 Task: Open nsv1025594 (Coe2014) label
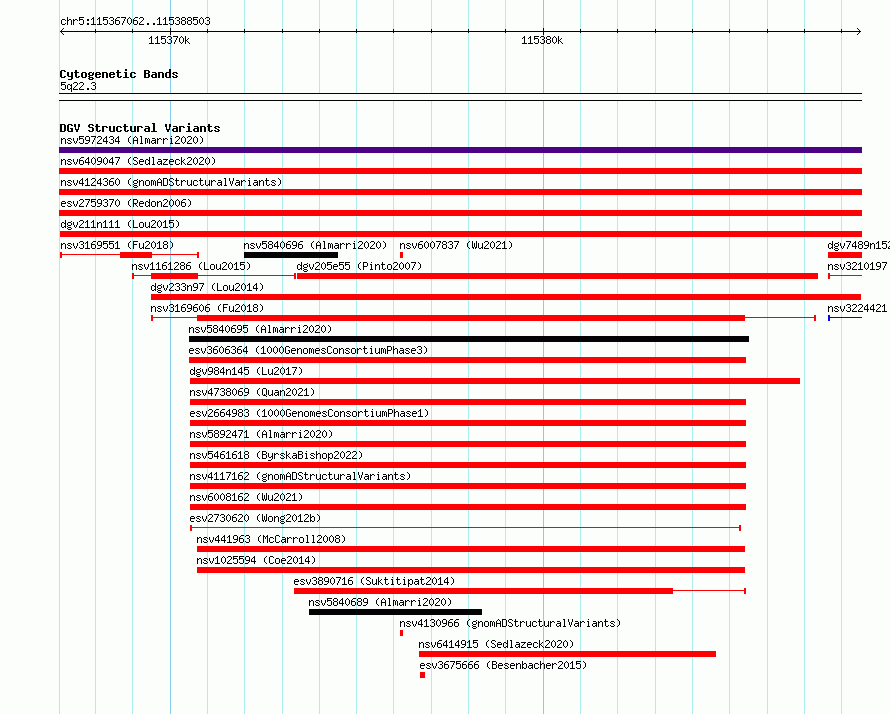(256, 560)
